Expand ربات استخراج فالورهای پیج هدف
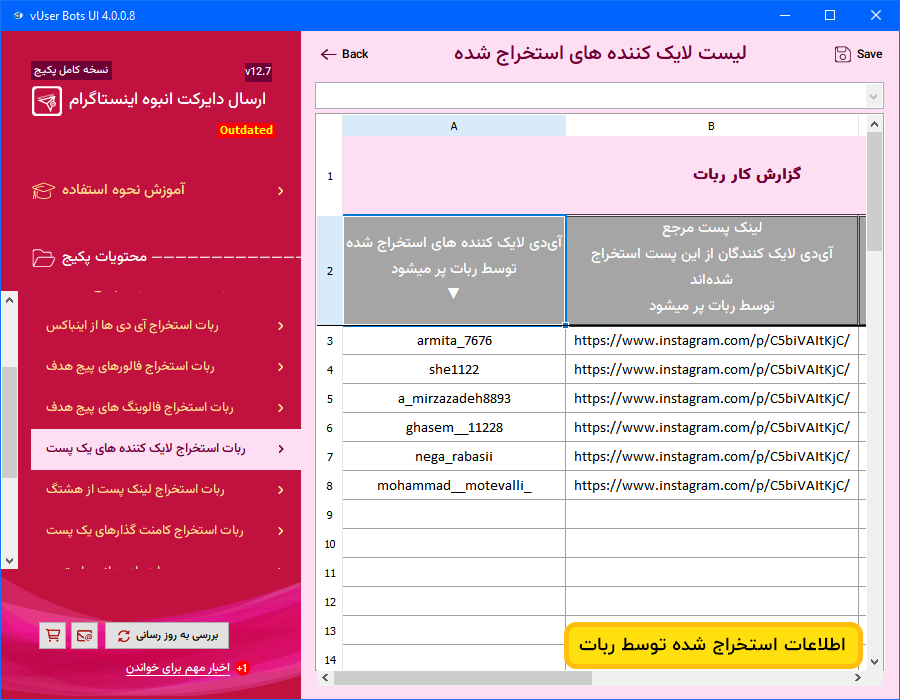900x700 pixels. [x=281, y=367]
